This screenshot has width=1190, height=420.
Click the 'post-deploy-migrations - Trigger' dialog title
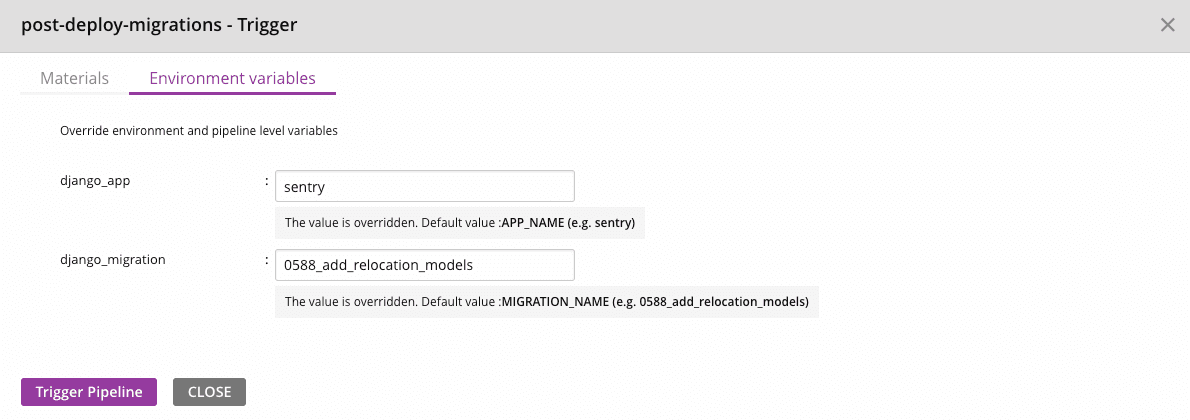159,25
